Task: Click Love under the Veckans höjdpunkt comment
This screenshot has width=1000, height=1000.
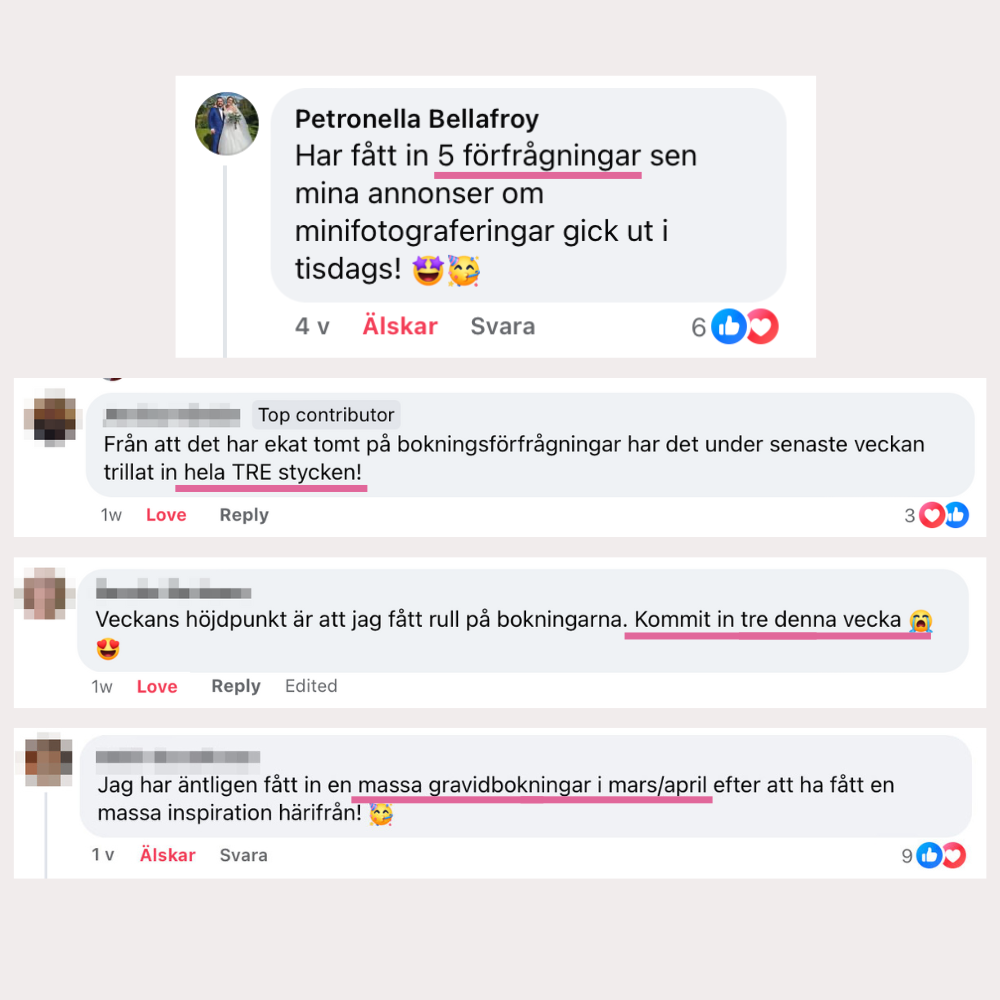Action: click(157, 686)
